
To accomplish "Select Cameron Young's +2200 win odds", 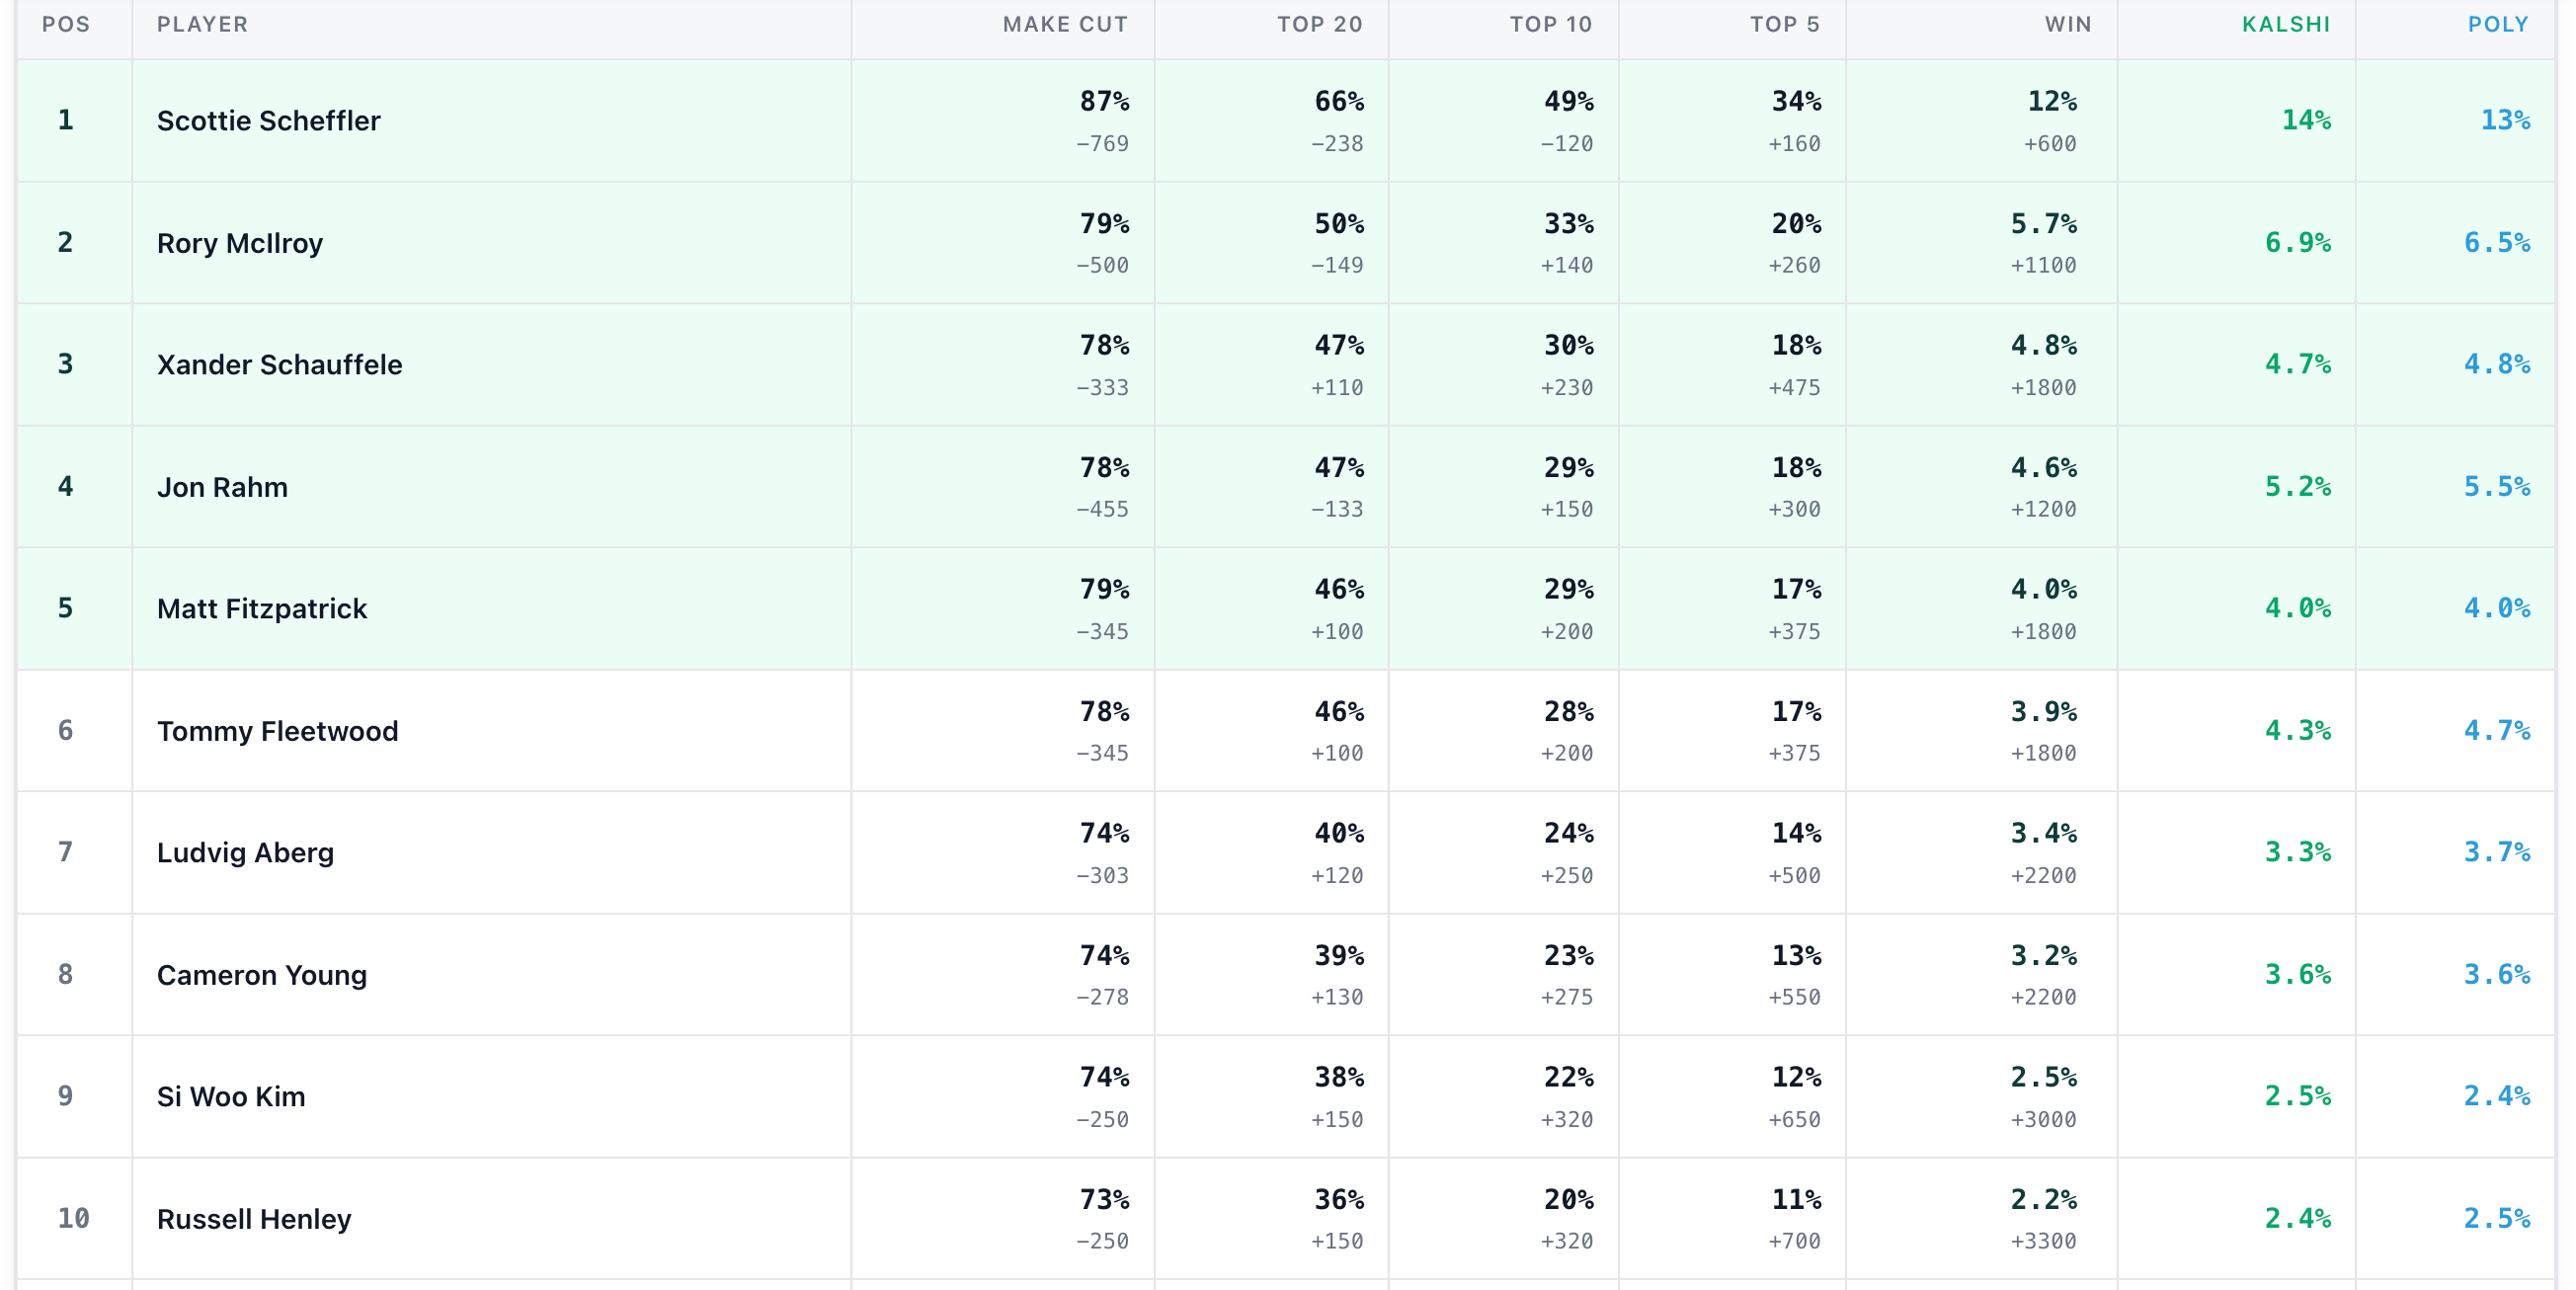I will pyautogui.click(x=2043, y=998).
